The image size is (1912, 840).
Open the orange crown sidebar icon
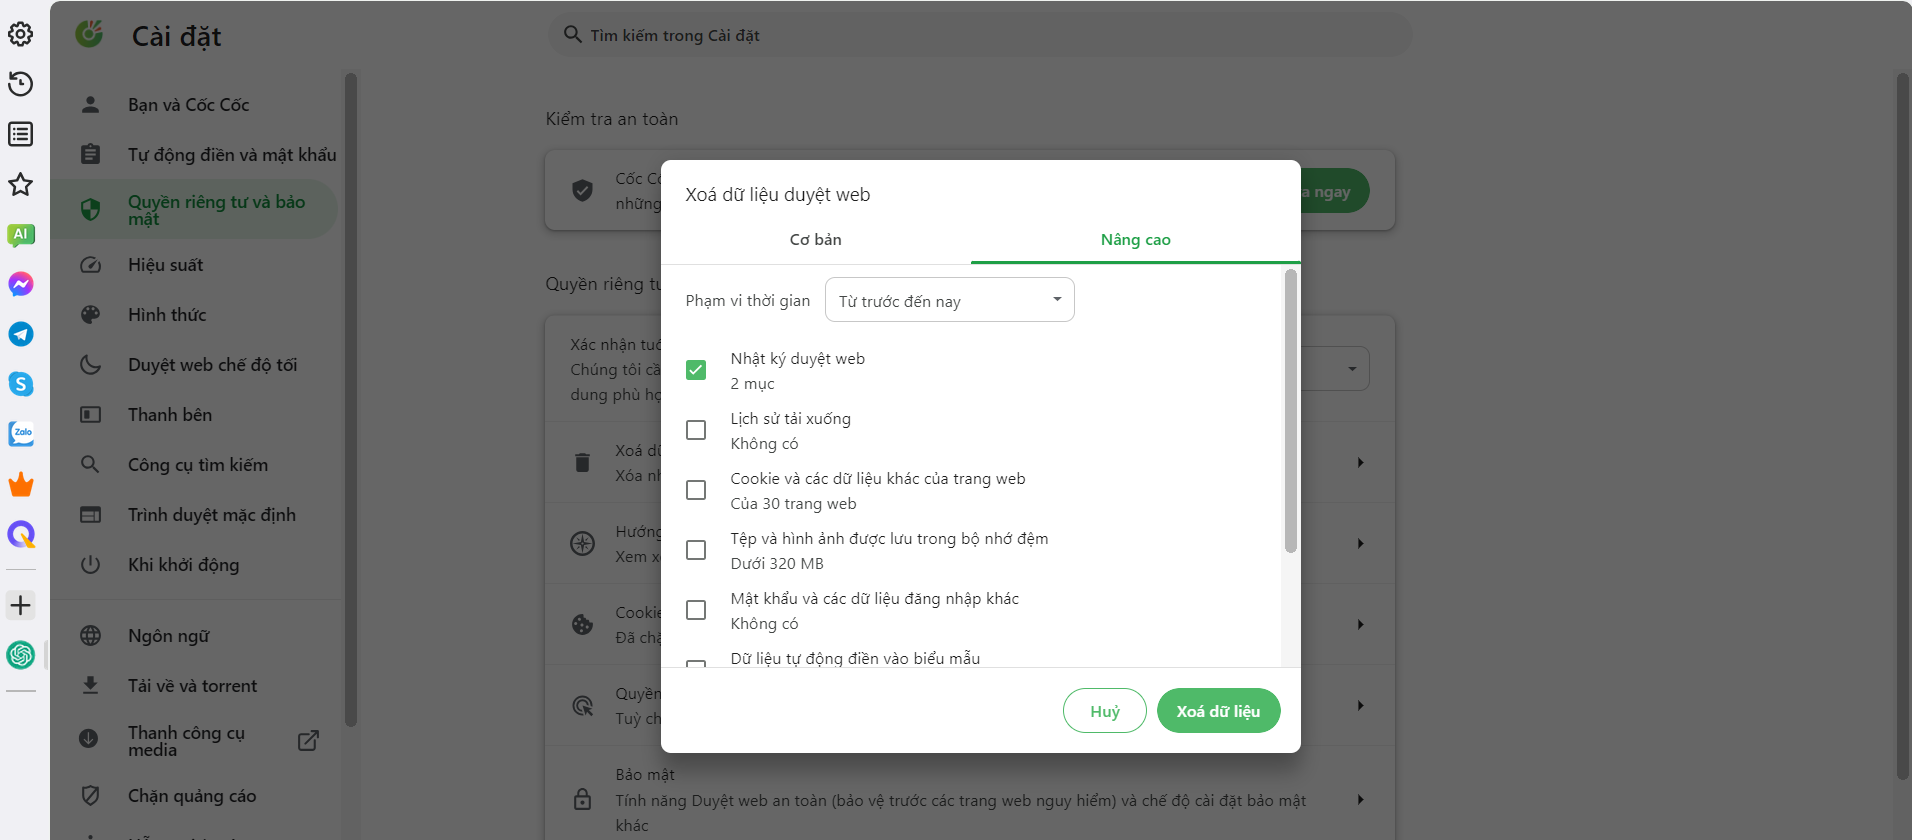pyautogui.click(x=20, y=484)
